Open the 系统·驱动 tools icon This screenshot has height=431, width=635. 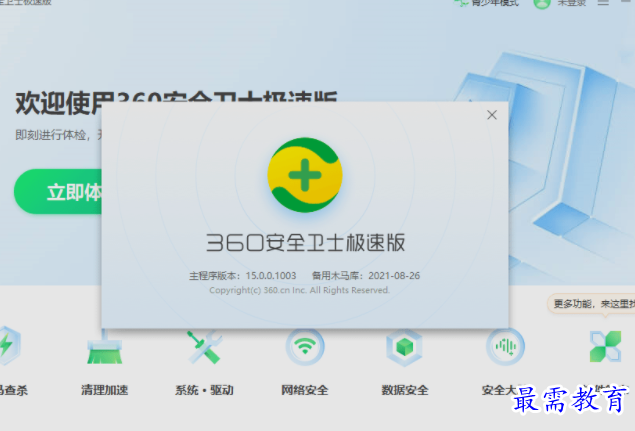coord(205,347)
